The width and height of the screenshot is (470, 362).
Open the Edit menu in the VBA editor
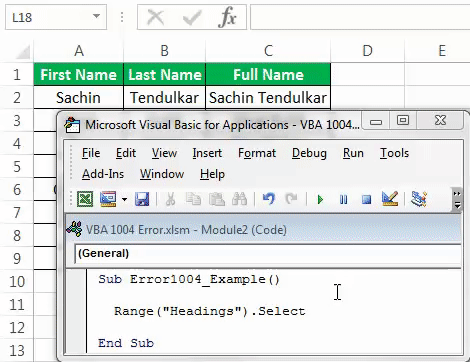coord(126,153)
